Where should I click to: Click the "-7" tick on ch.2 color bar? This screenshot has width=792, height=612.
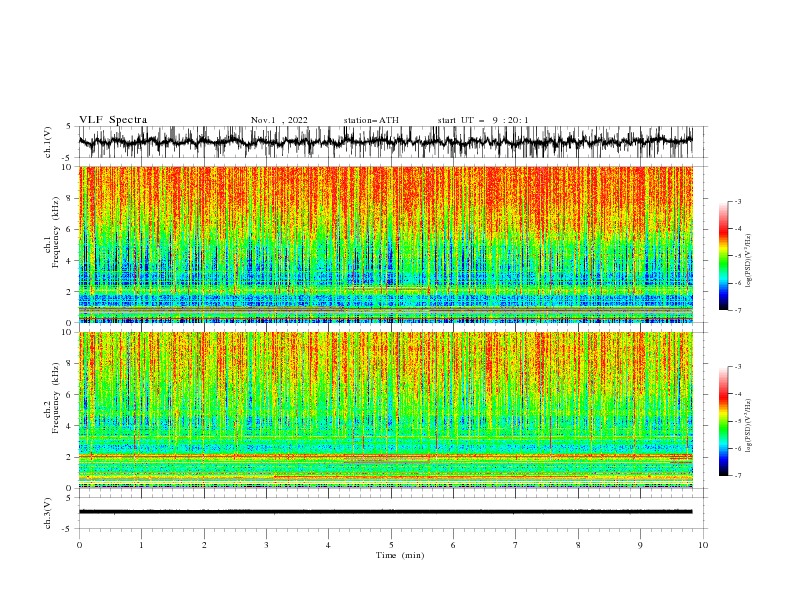737,476
